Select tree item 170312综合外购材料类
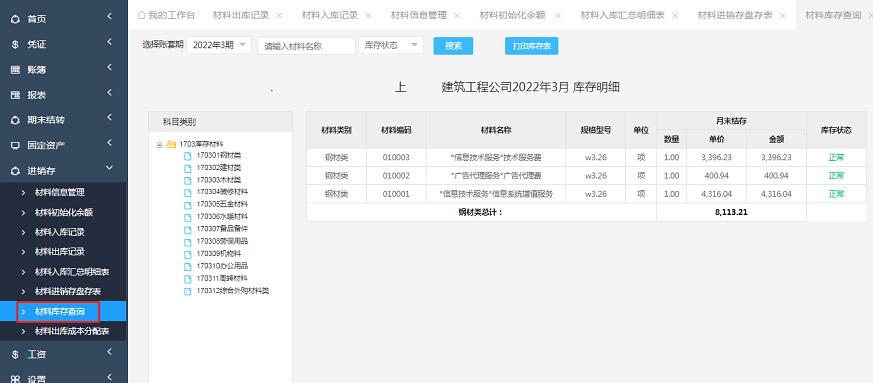Image resolution: width=873 pixels, height=383 pixels. 233,291
